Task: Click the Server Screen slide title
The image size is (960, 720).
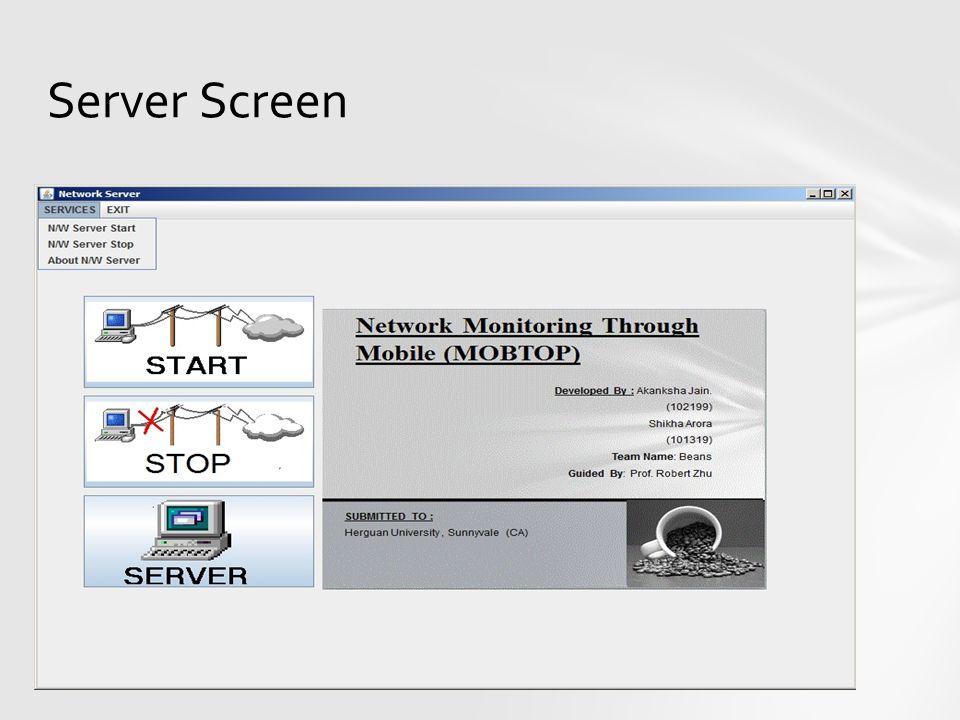Action: [197, 101]
